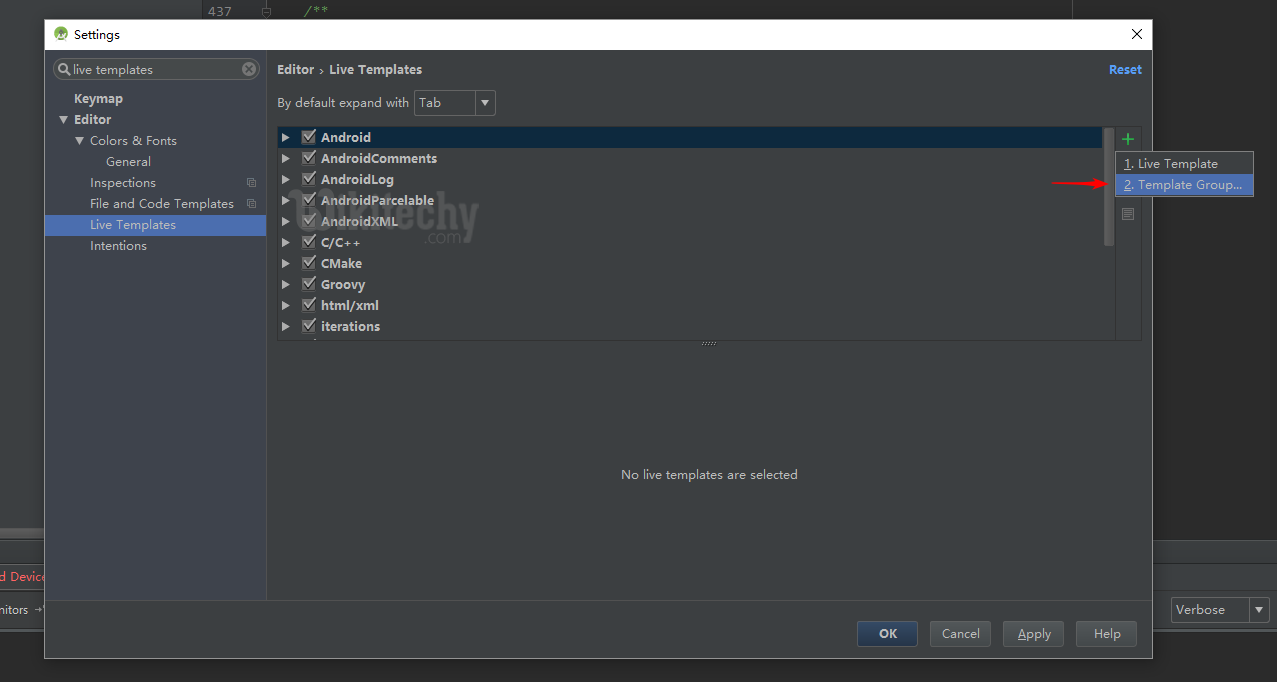This screenshot has height=682, width=1277.
Task: Click the copy icon next to Inspections
Action: click(x=251, y=182)
